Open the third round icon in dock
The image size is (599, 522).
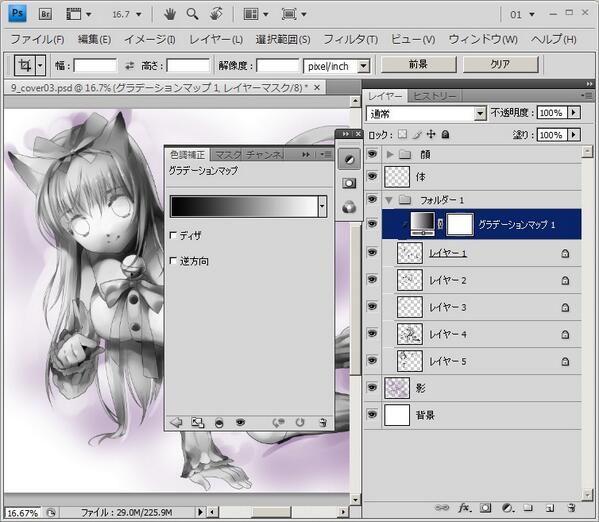[x=349, y=208]
